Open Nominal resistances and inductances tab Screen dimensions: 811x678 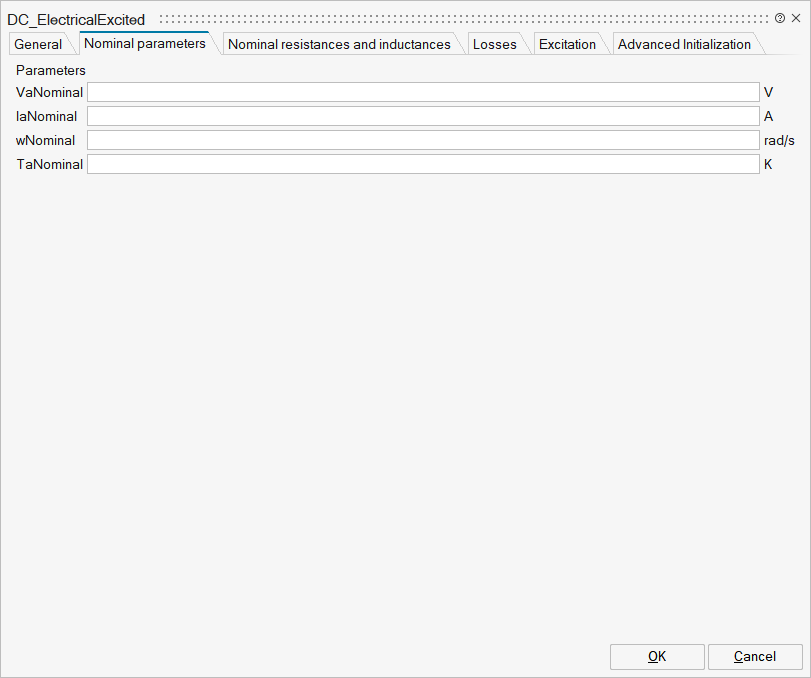(339, 44)
